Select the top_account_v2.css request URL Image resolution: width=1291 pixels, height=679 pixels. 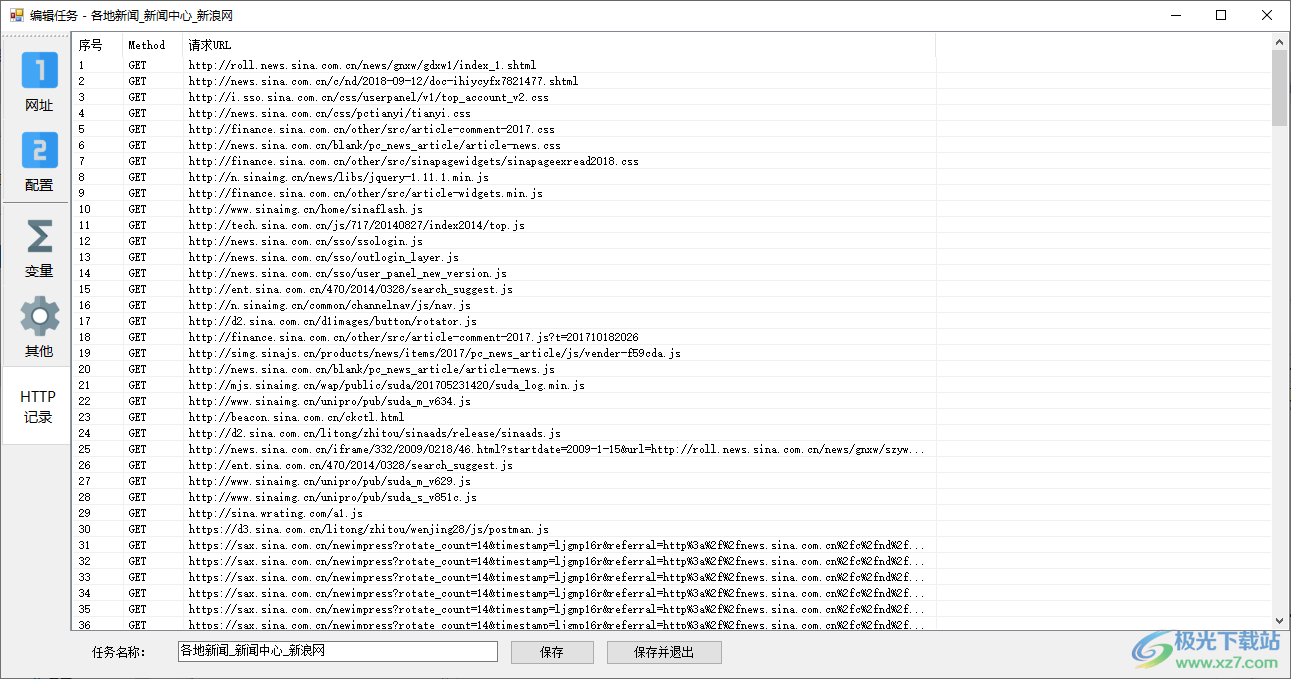(x=368, y=97)
